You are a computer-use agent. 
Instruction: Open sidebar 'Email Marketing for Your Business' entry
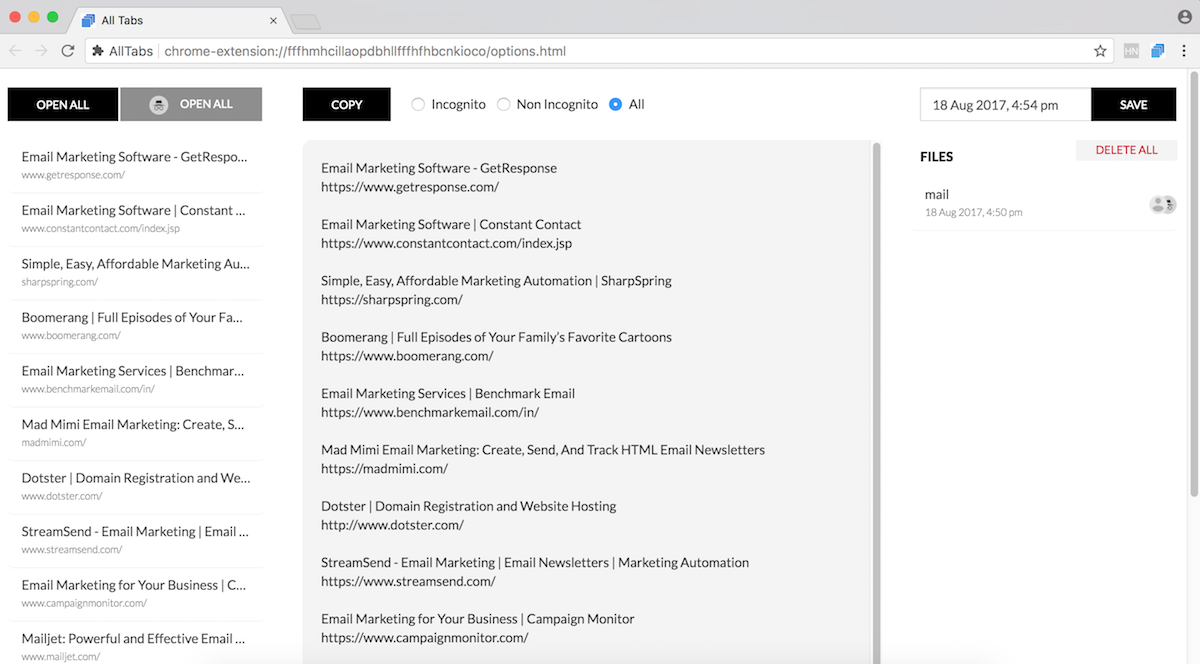pyautogui.click(x=136, y=593)
